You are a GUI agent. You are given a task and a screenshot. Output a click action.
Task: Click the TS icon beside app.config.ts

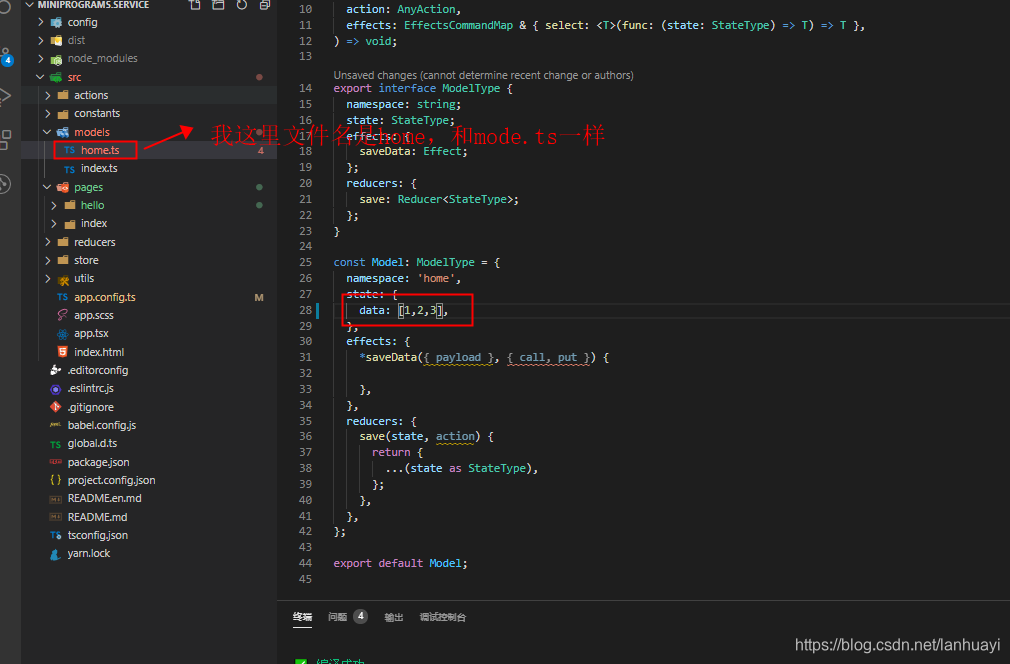tap(62, 297)
